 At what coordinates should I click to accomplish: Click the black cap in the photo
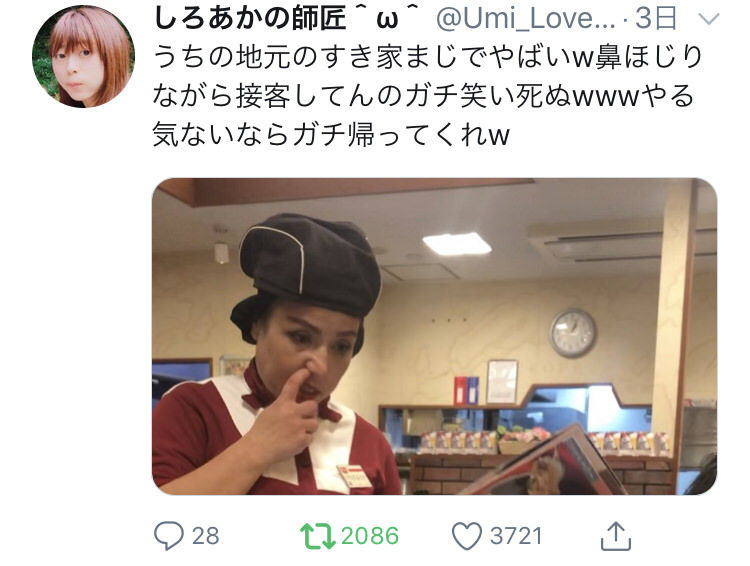(x=306, y=275)
